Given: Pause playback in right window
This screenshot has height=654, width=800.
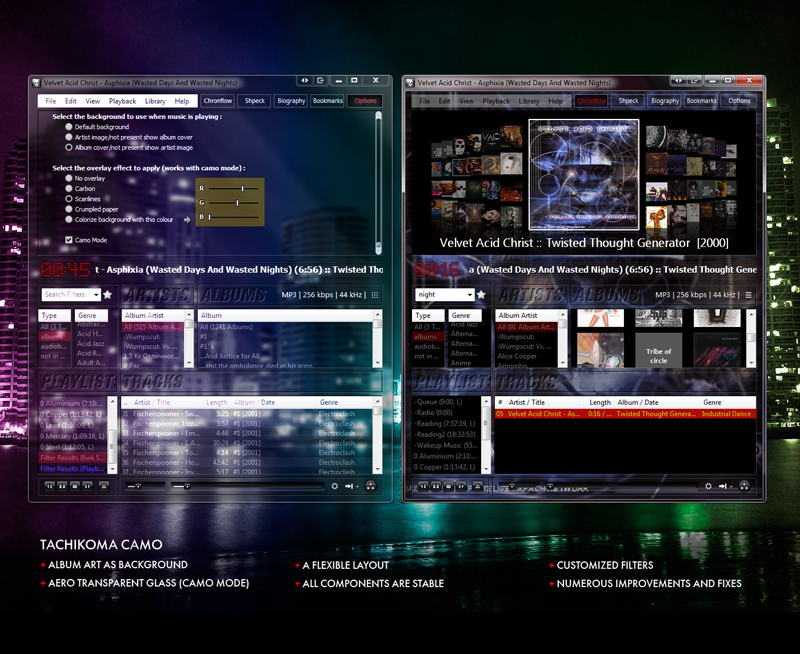Looking at the screenshot, I should pos(436,486).
